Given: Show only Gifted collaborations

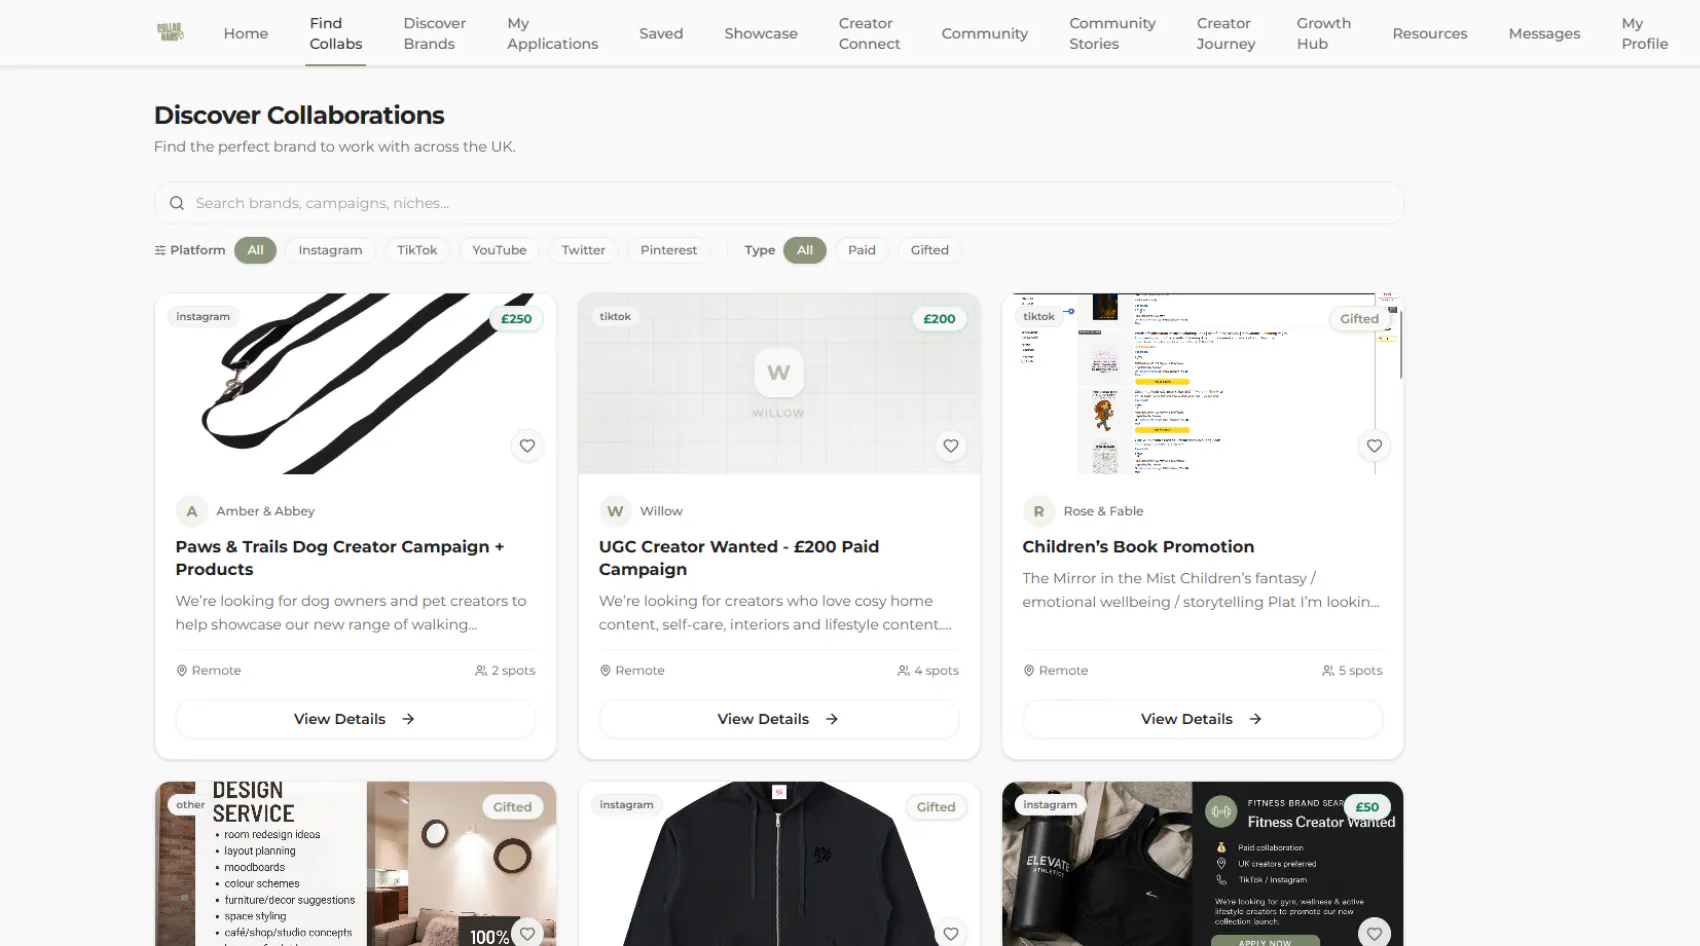Looking at the screenshot, I should click(x=930, y=250).
